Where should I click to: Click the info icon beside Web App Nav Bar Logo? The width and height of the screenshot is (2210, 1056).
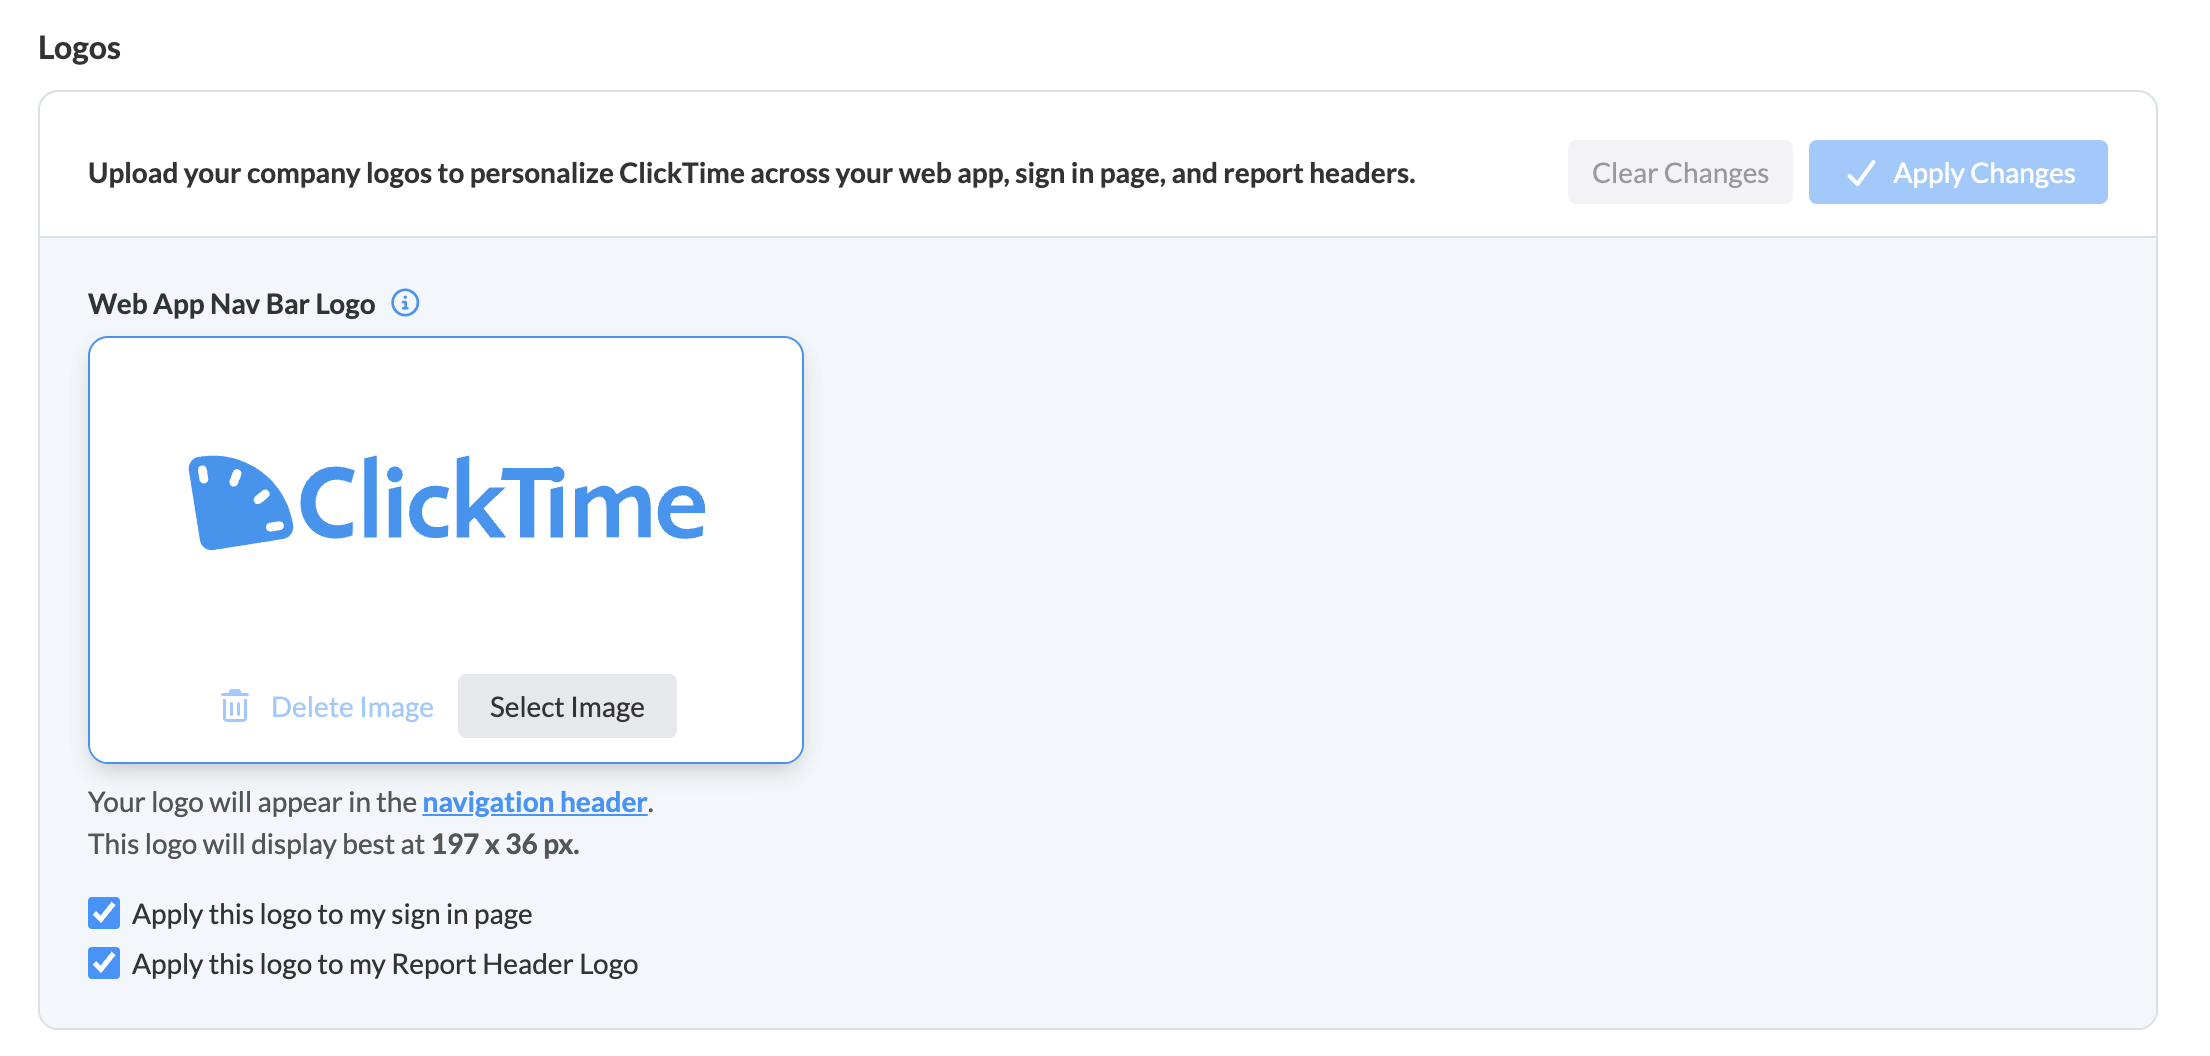click(405, 303)
